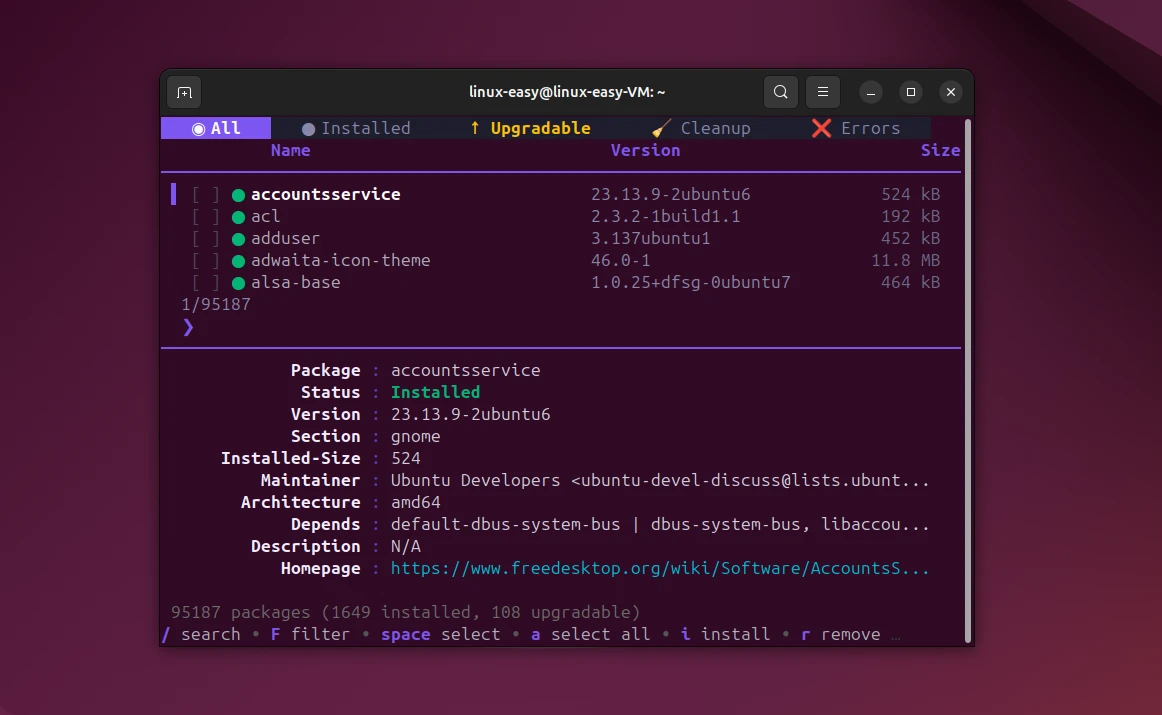Click green status dot beside accountsservice
This screenshot has width=1162, height=715.
238,195
